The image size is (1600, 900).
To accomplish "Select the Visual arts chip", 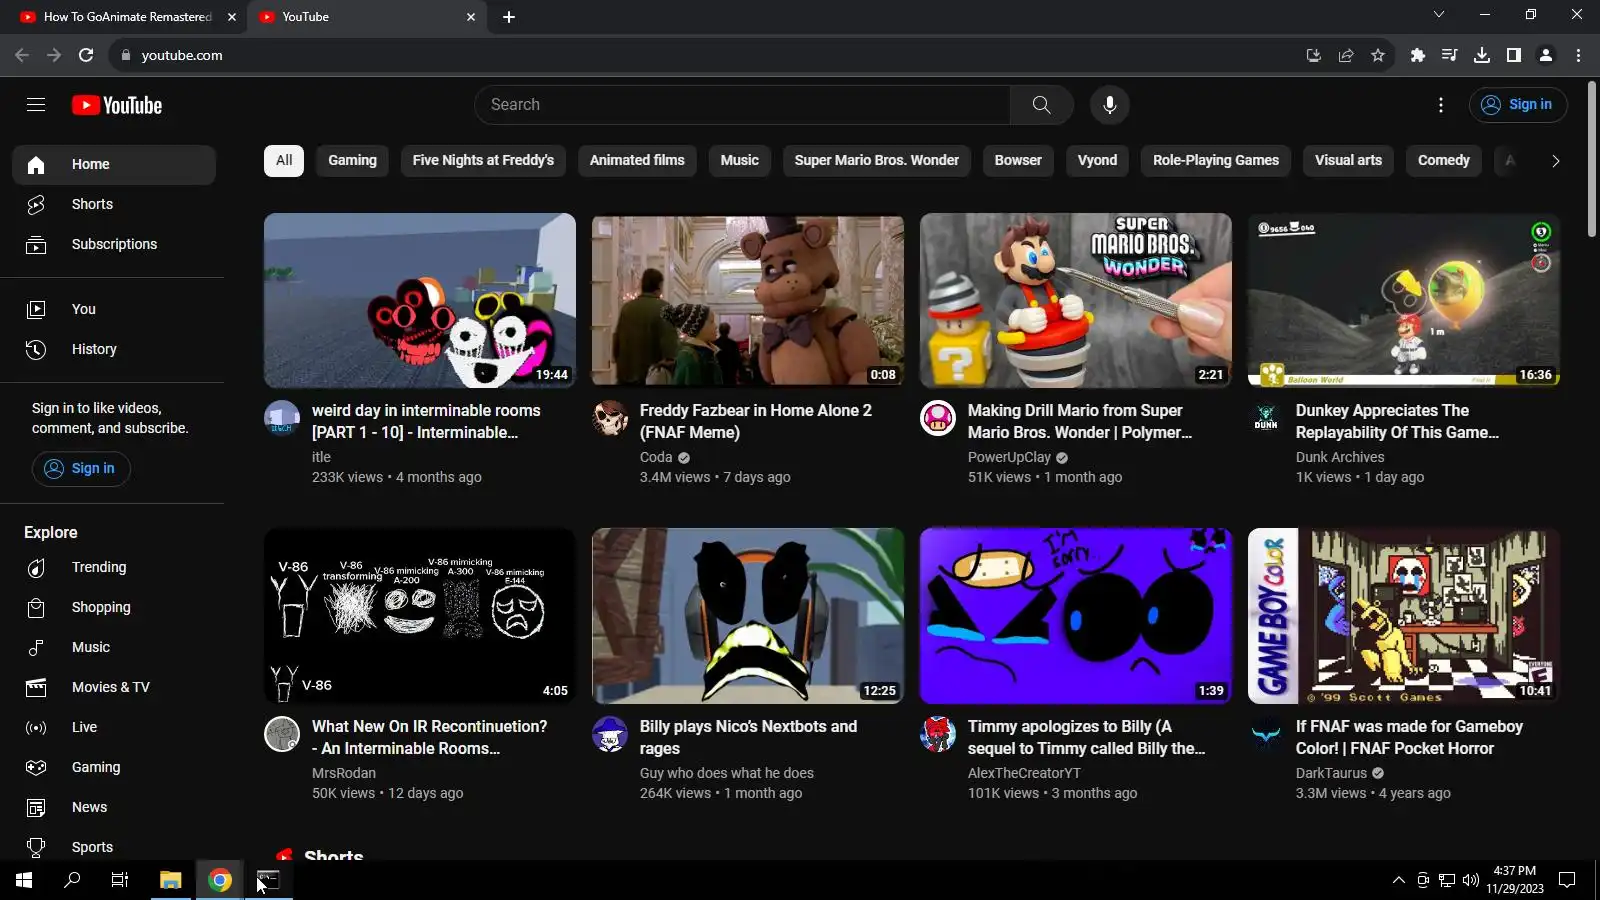I will [x=1348, y=160].
